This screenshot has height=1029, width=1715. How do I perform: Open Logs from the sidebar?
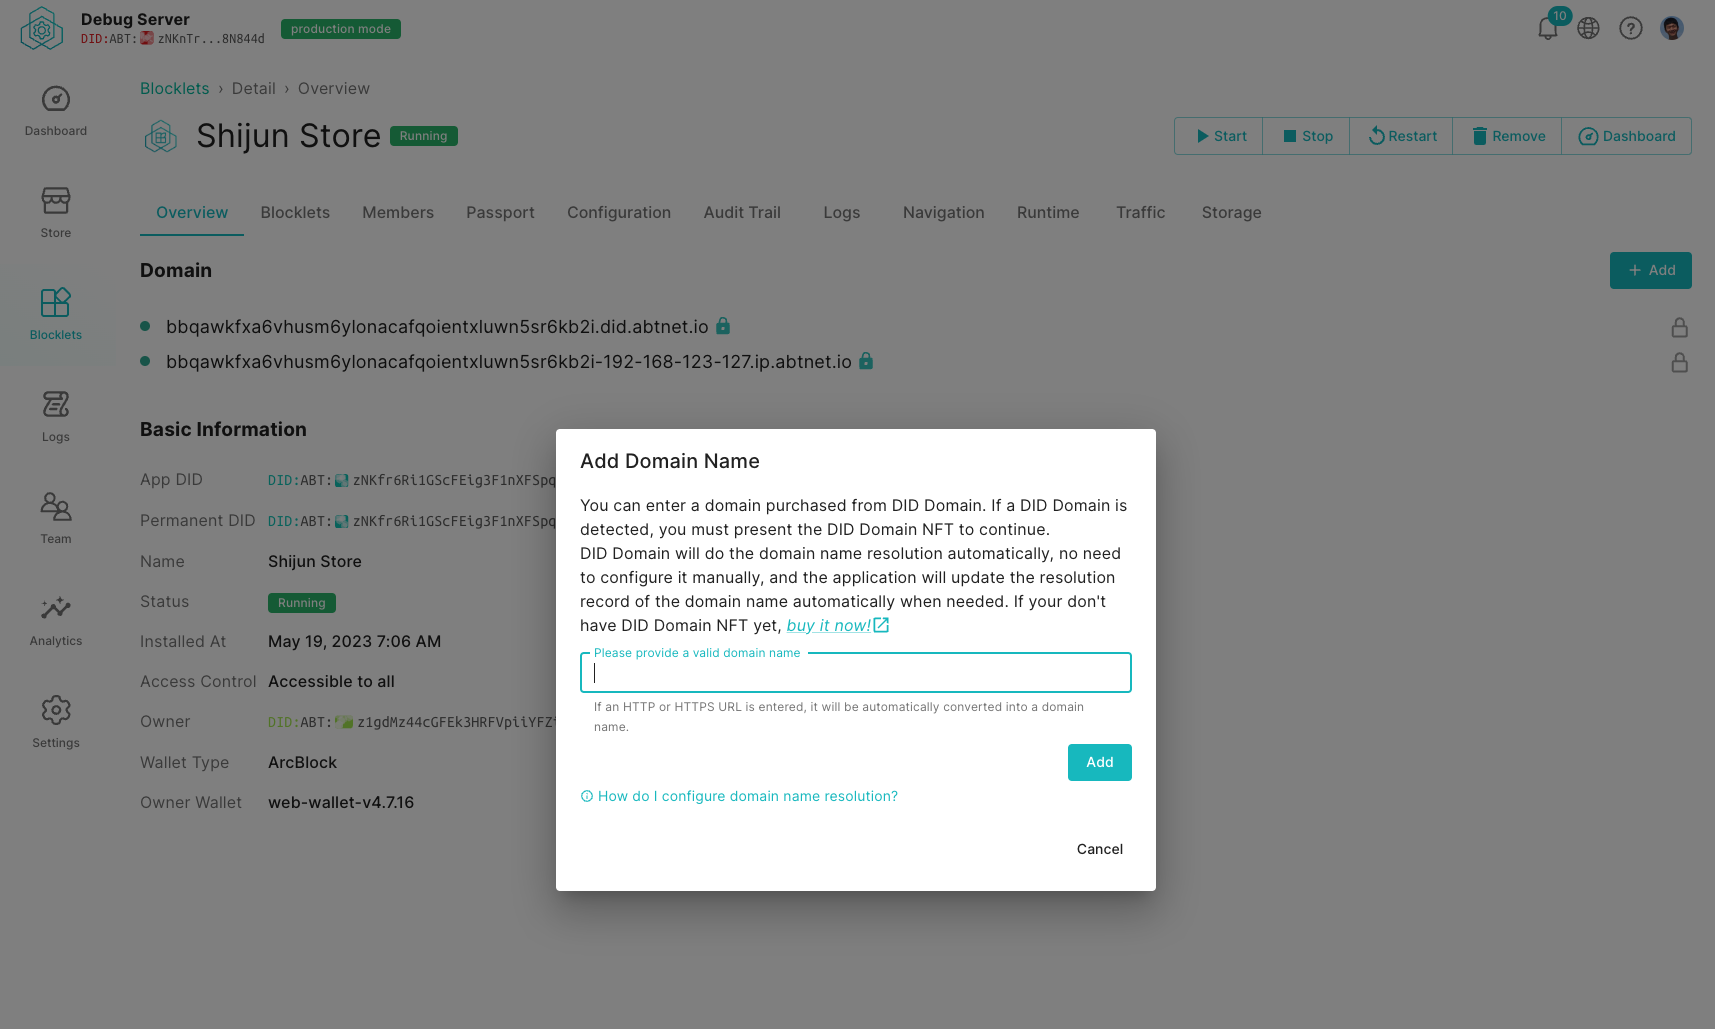coord(55,415)
